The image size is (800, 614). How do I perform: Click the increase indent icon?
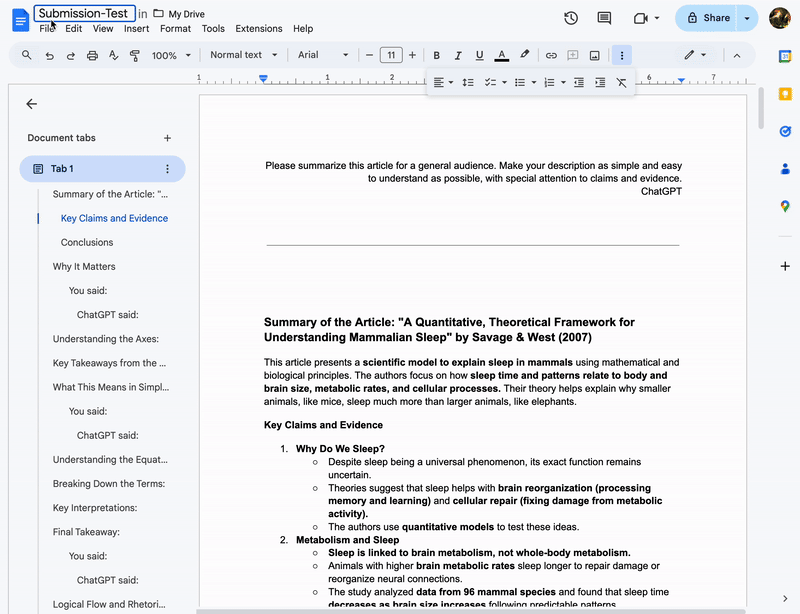point(600,82)
